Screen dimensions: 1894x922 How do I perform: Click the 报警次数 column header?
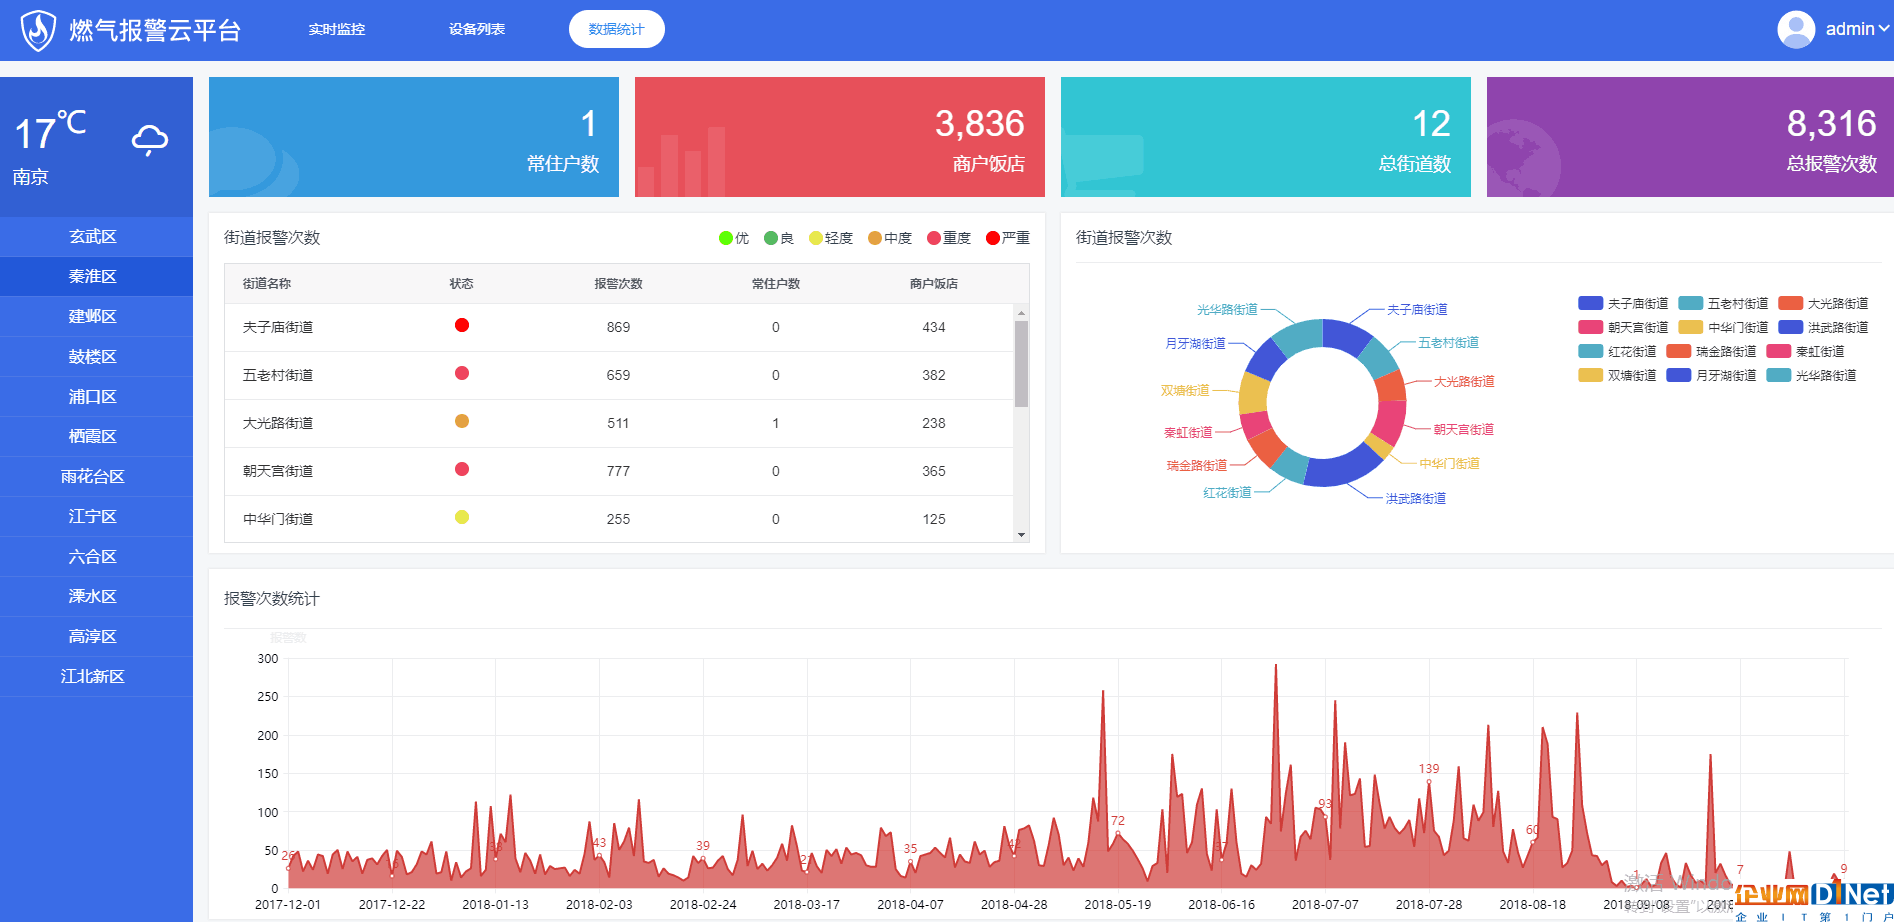coord(618,284)
